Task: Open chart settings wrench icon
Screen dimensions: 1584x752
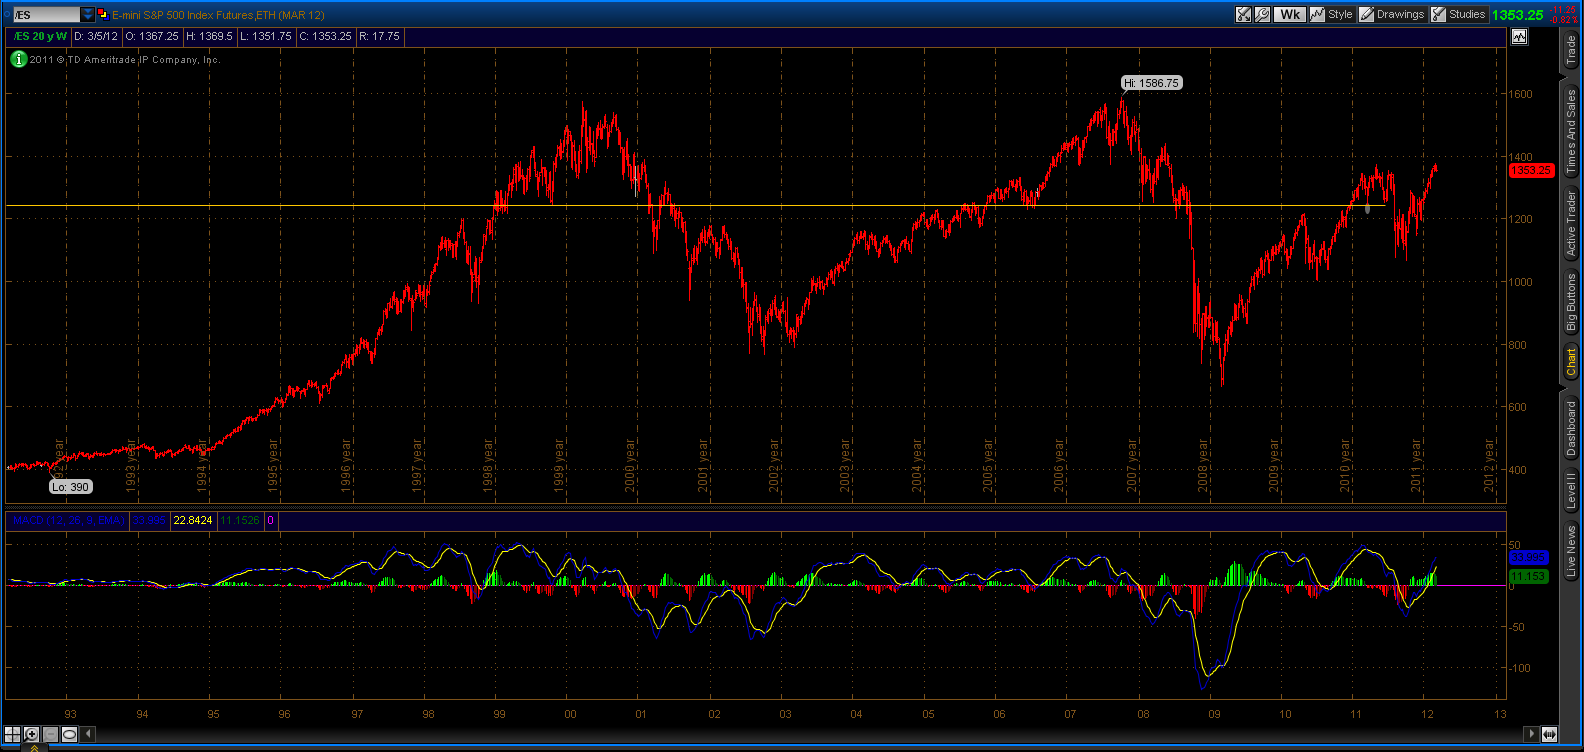Action: tap(1263, 14)
